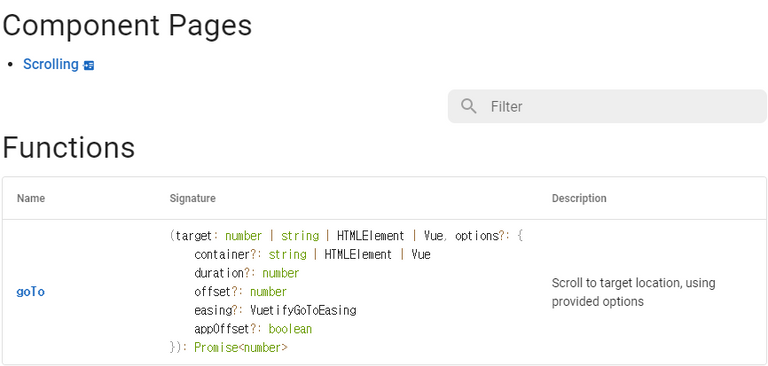Click the 'duration?: number' line
Screen dimensions: 768x366
click(x=246, y=273)
